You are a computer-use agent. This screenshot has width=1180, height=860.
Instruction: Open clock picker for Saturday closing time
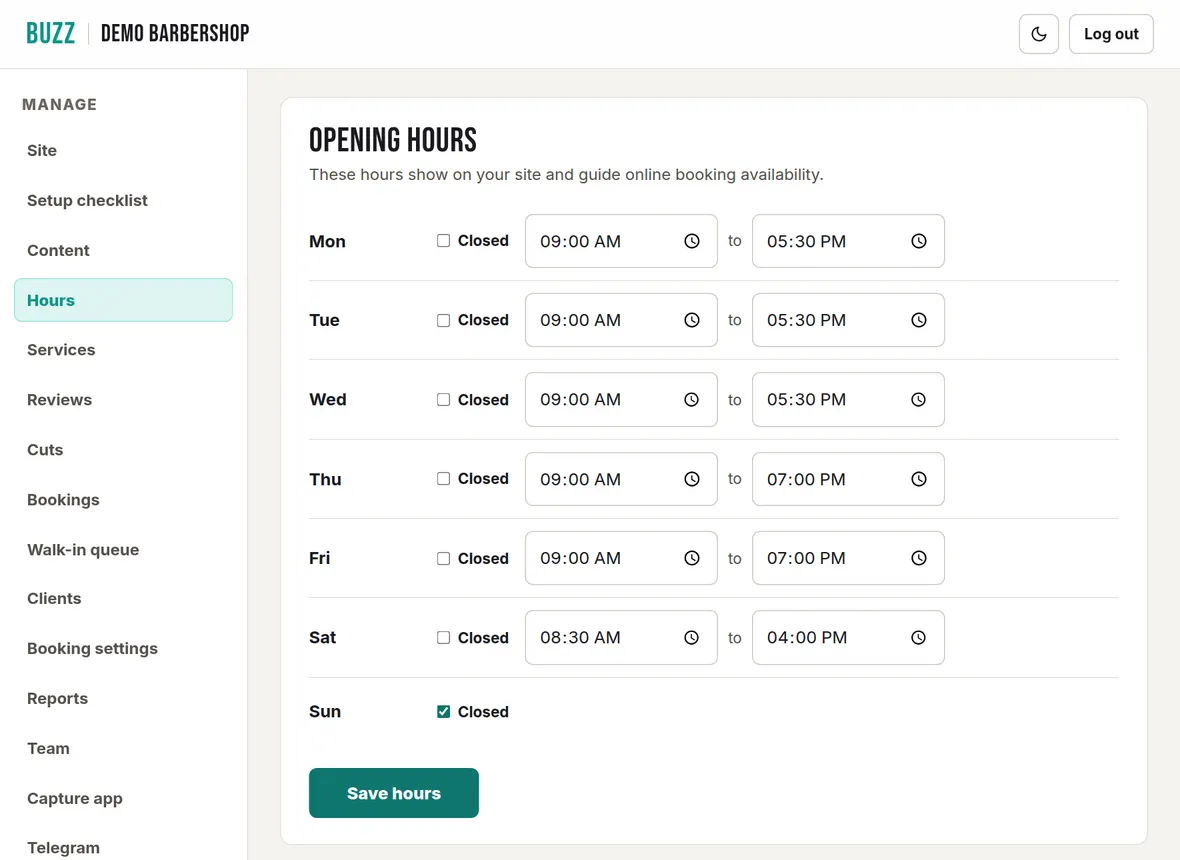pos(919,637)
